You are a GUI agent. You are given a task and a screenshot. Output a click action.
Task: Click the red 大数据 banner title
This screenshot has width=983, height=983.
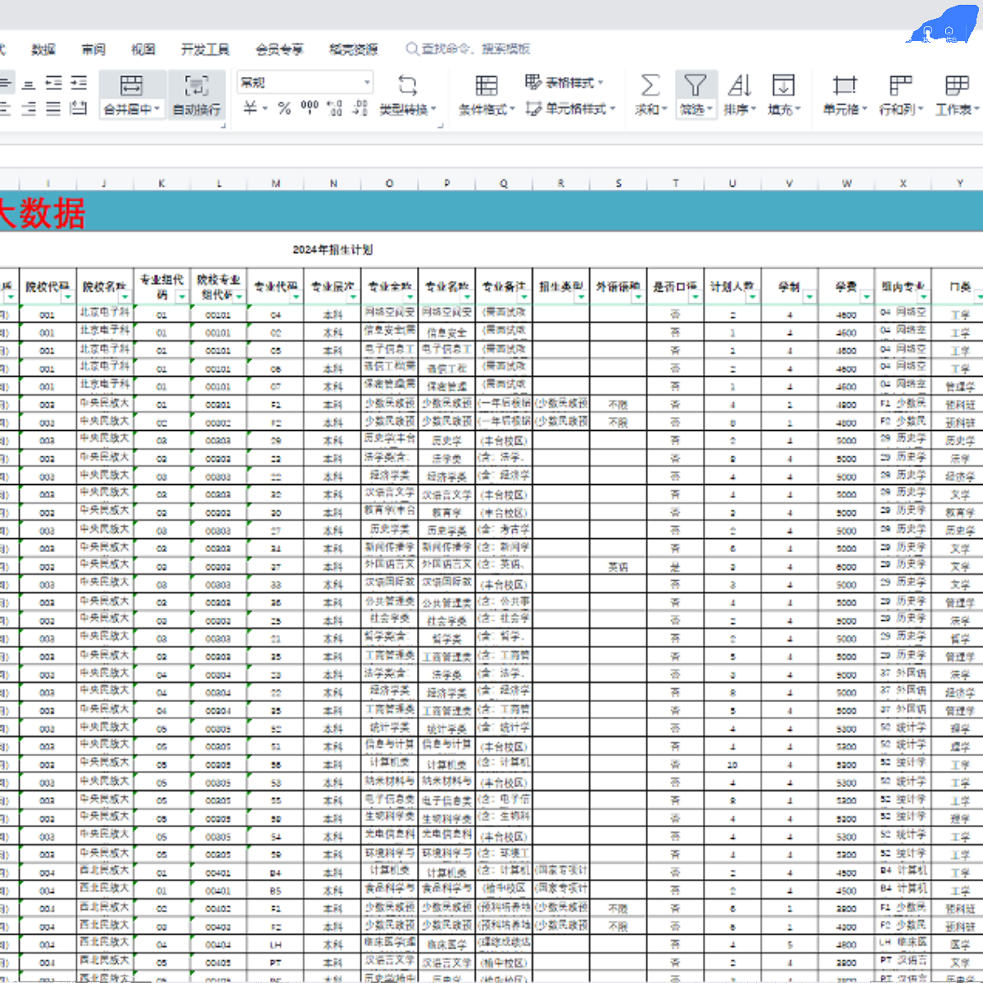tap(43, 213)
